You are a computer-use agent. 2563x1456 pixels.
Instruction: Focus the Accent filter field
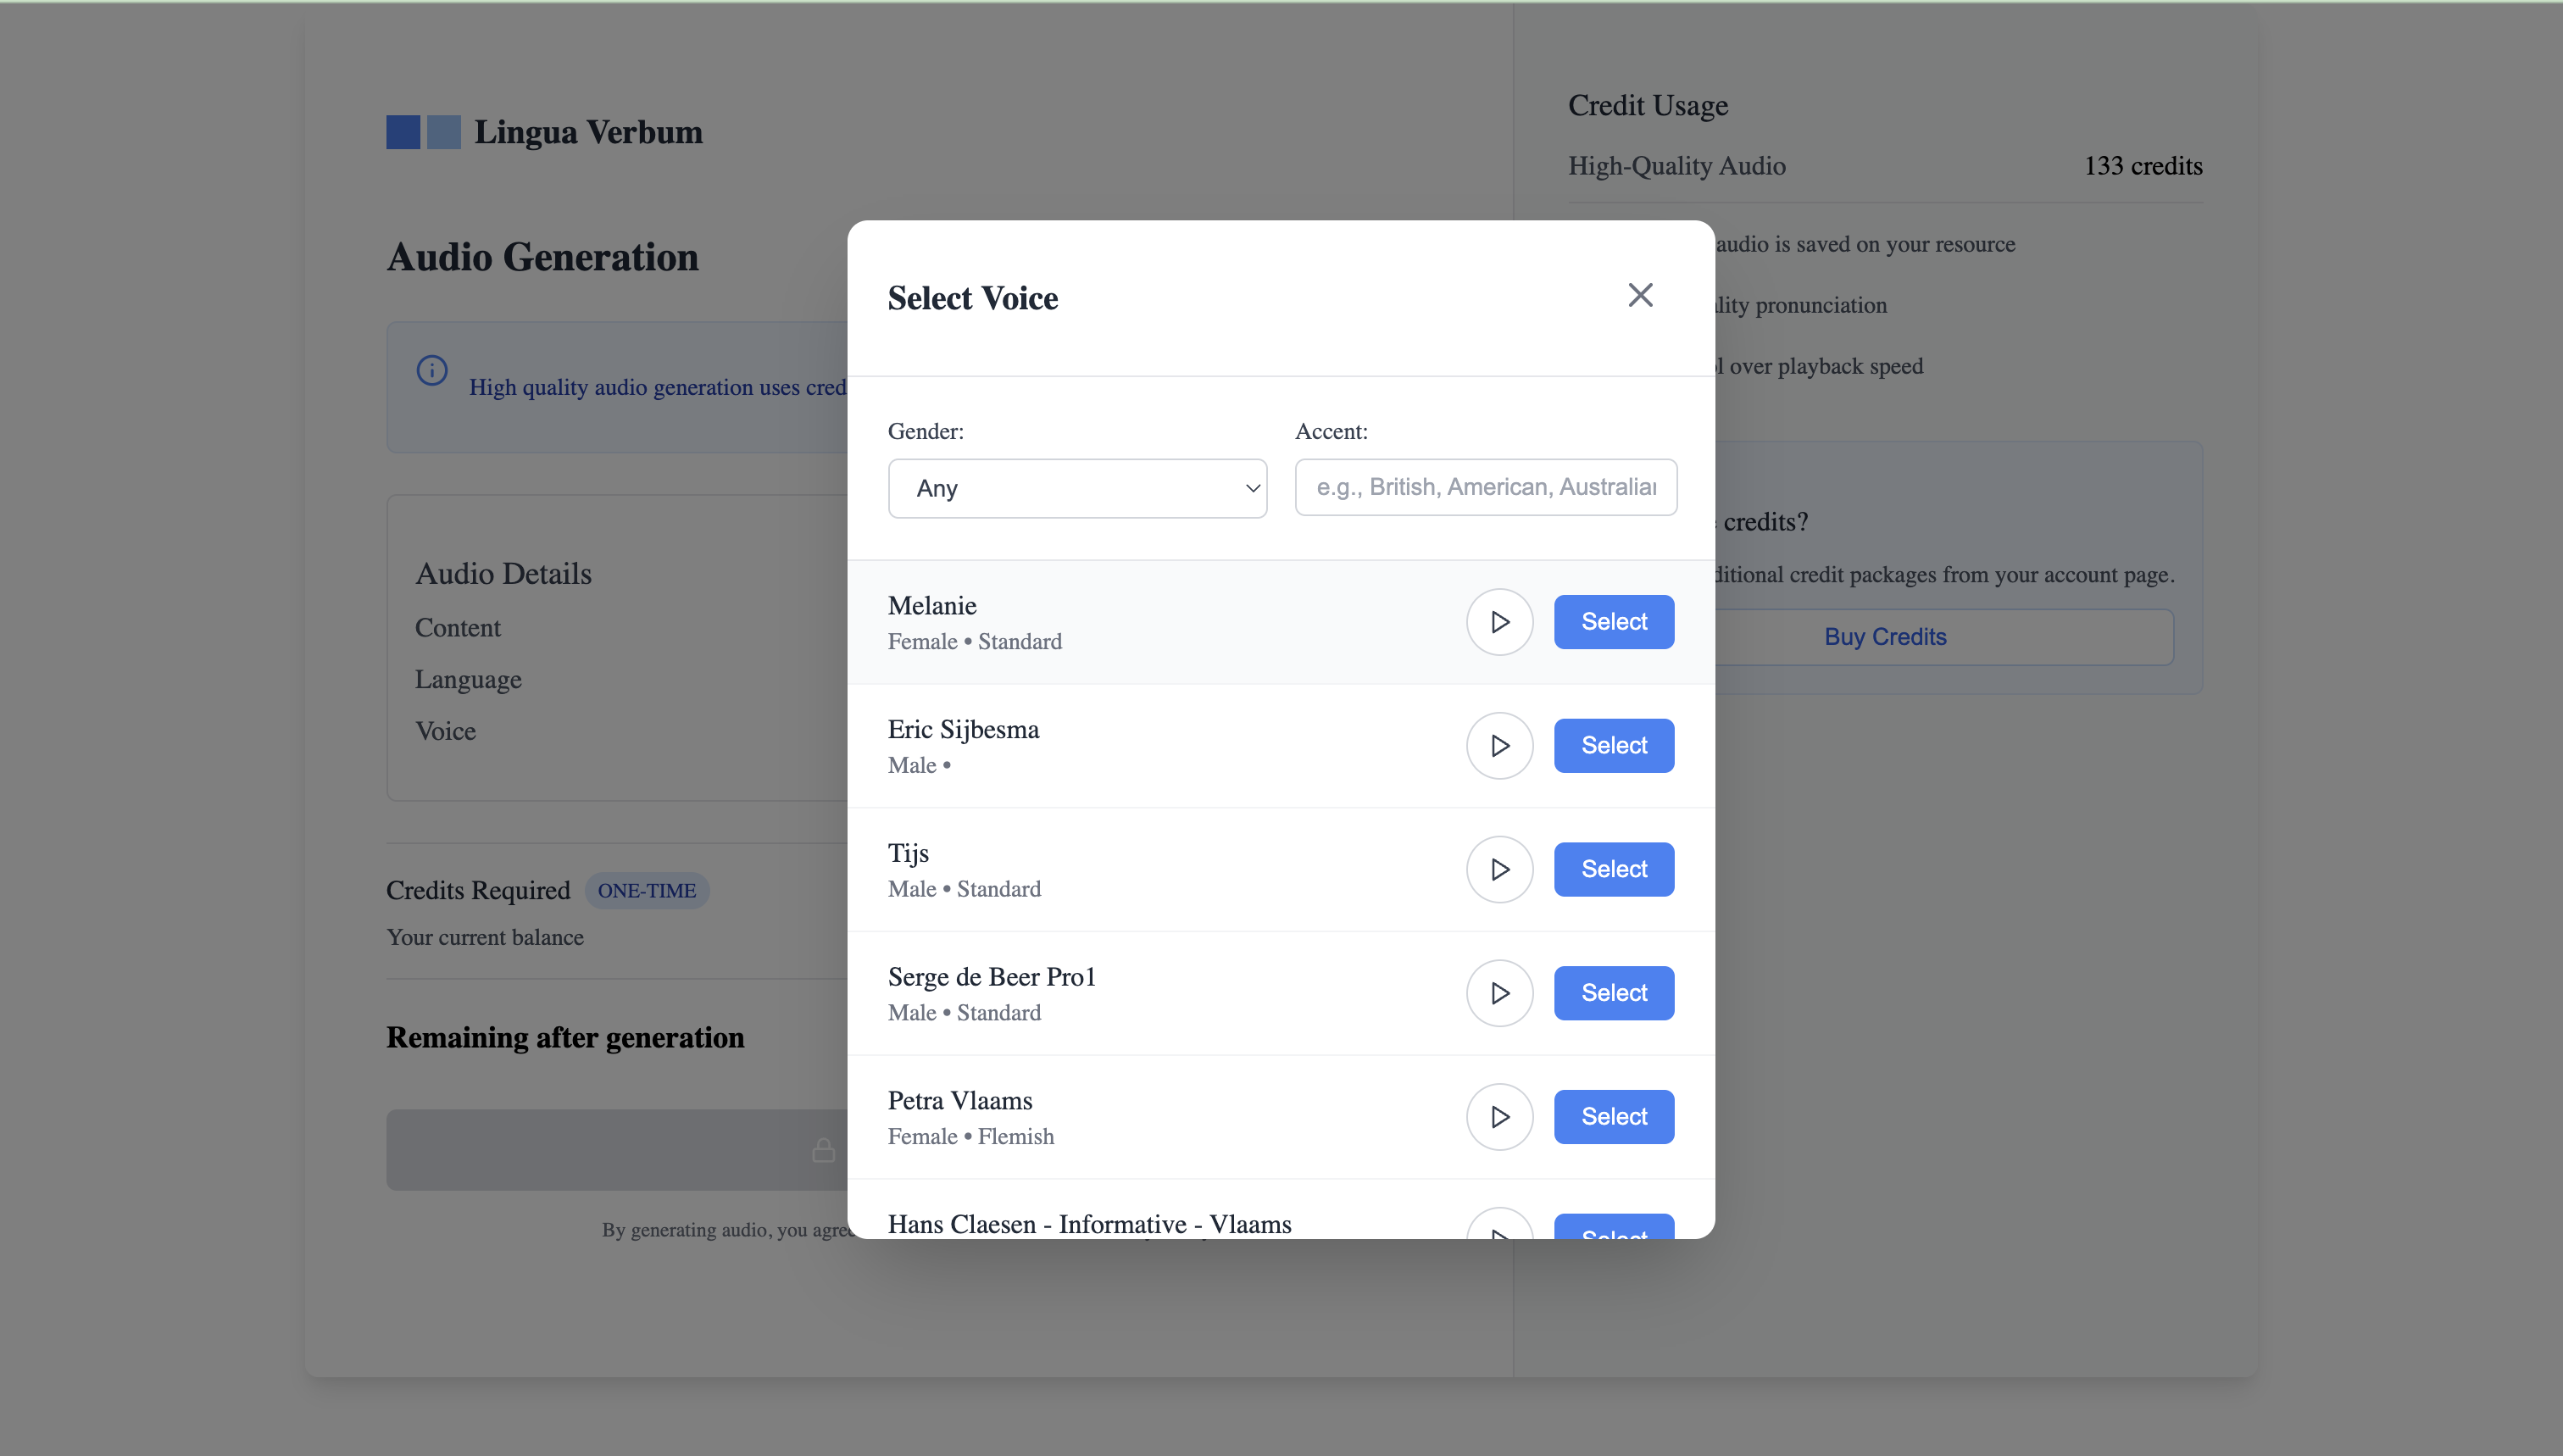click(1485, 487)
